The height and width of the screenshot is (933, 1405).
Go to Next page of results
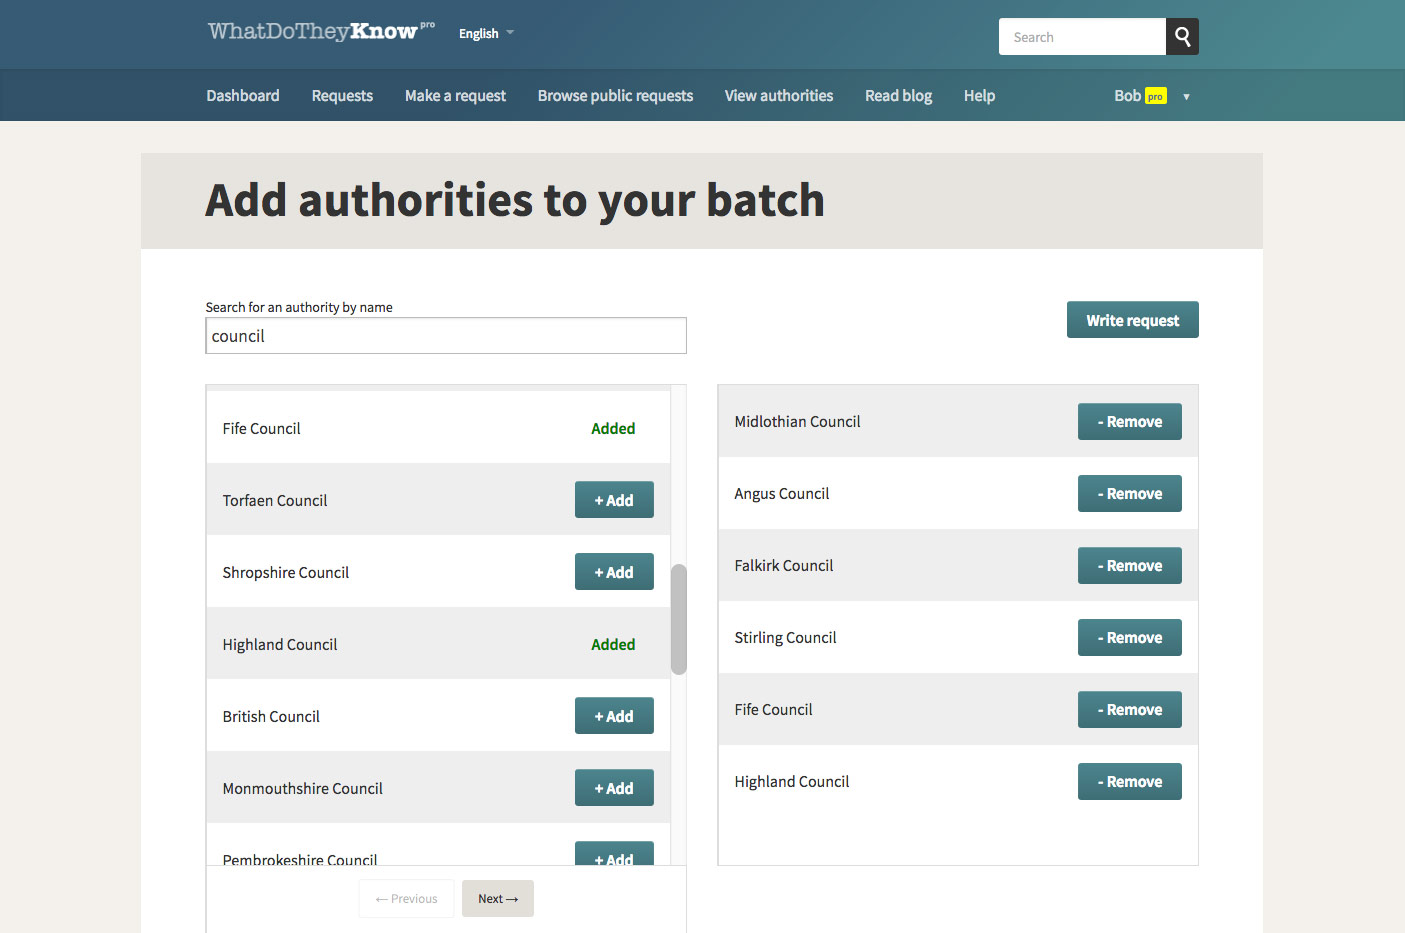point(497,899)
